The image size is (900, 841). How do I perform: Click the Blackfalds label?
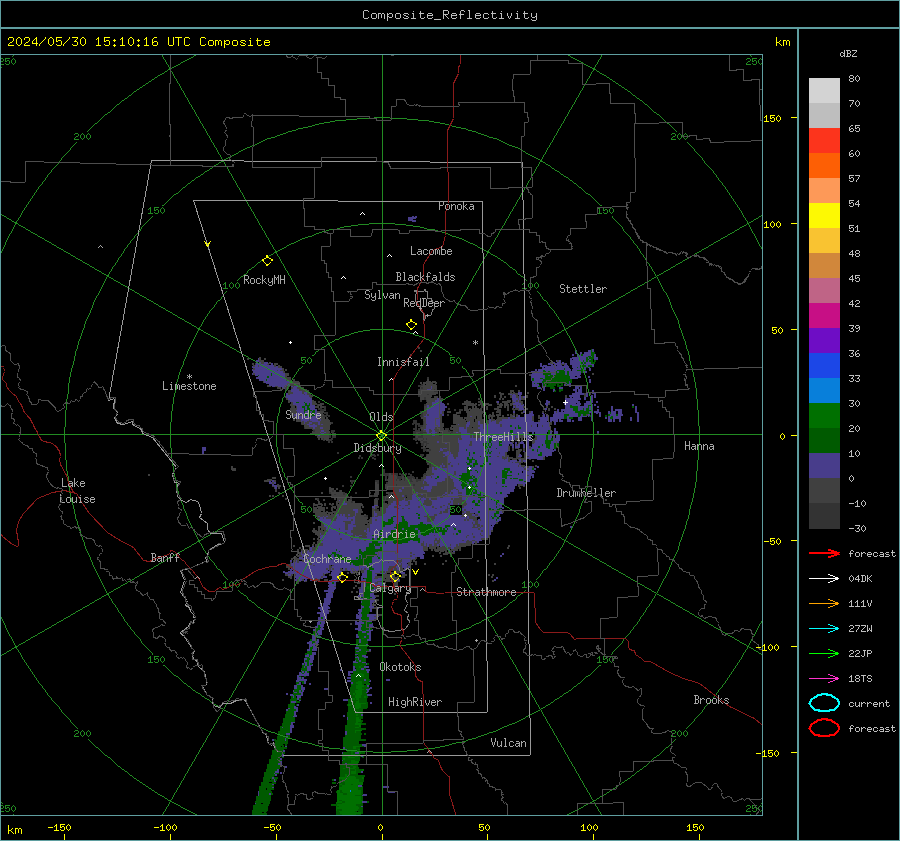tap(425, 277)
